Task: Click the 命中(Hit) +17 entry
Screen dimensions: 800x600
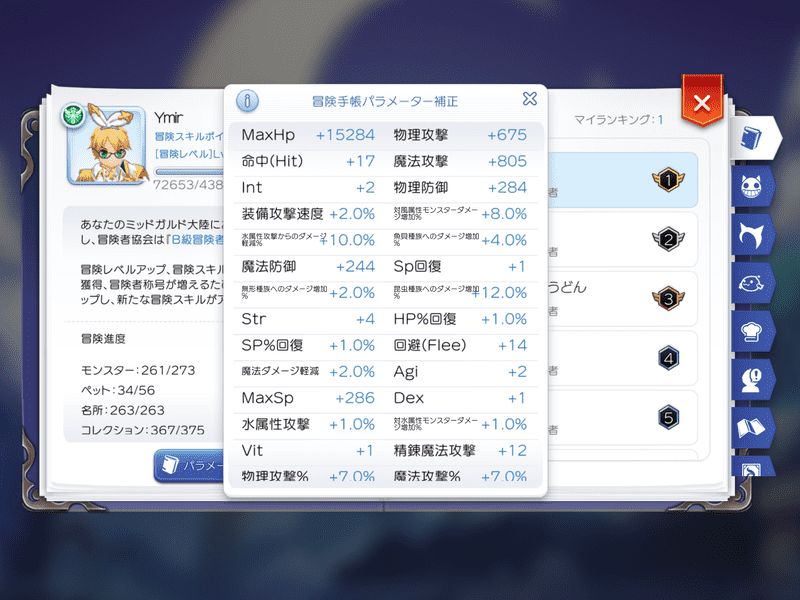Action: (x=308, y=162)
